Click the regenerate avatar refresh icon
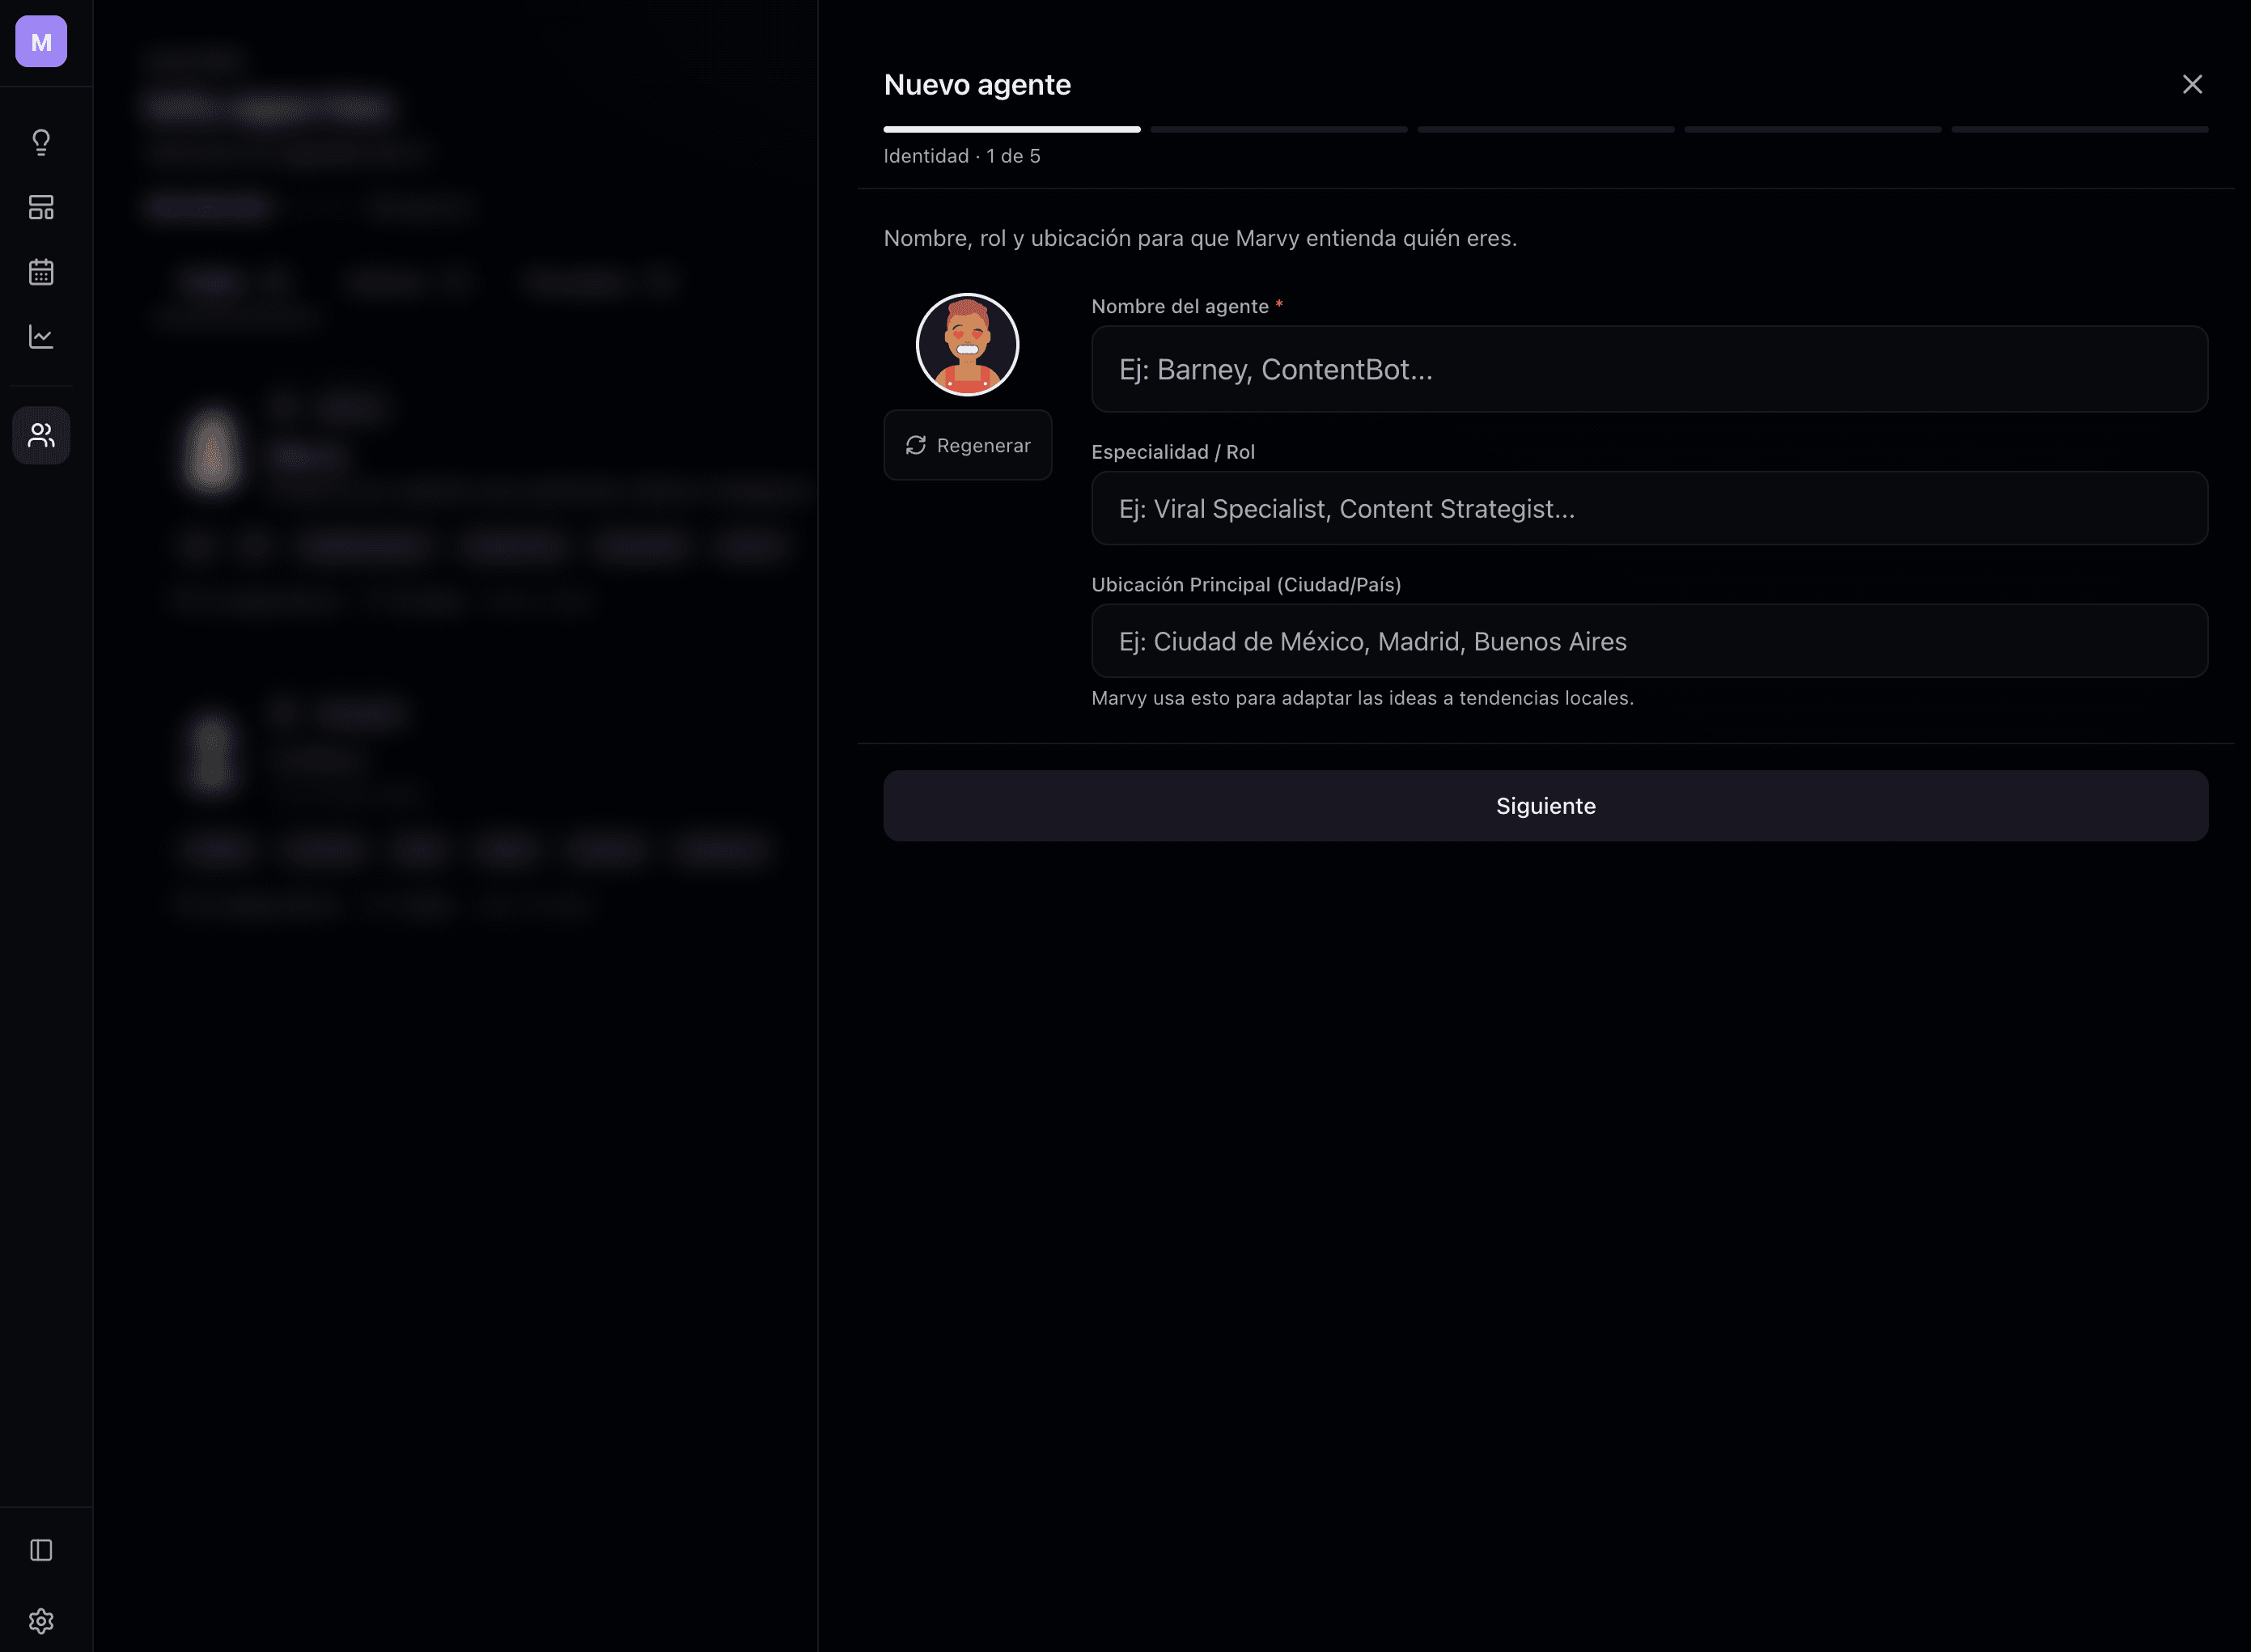This screenshot has width=2251, height=1652. (916, 445)
